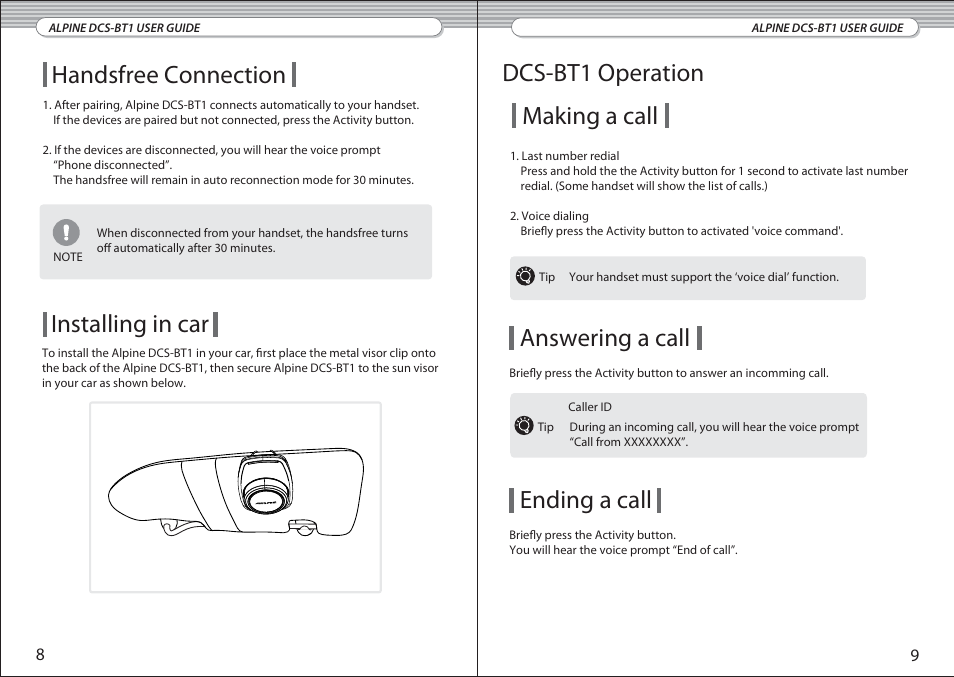Click the 'Handsfree Connection' heading
954x677 pixels.
169,75
